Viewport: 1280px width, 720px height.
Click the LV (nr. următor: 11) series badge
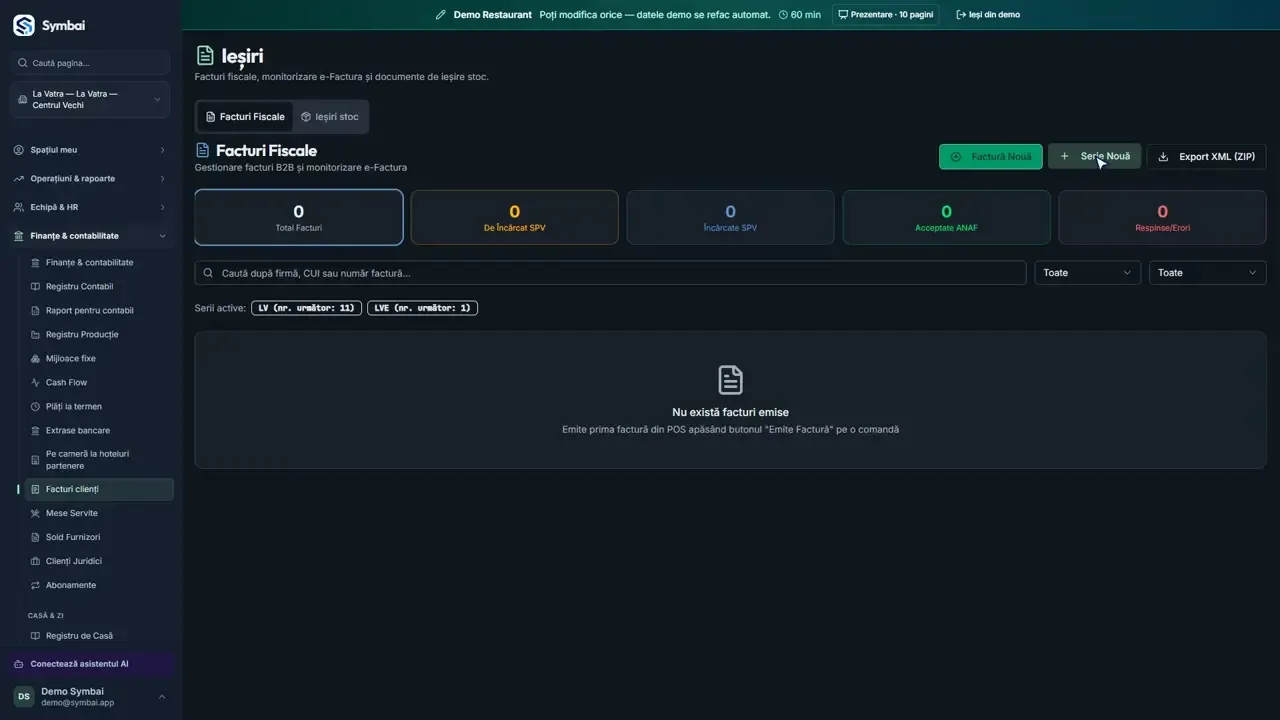[306, 308]
